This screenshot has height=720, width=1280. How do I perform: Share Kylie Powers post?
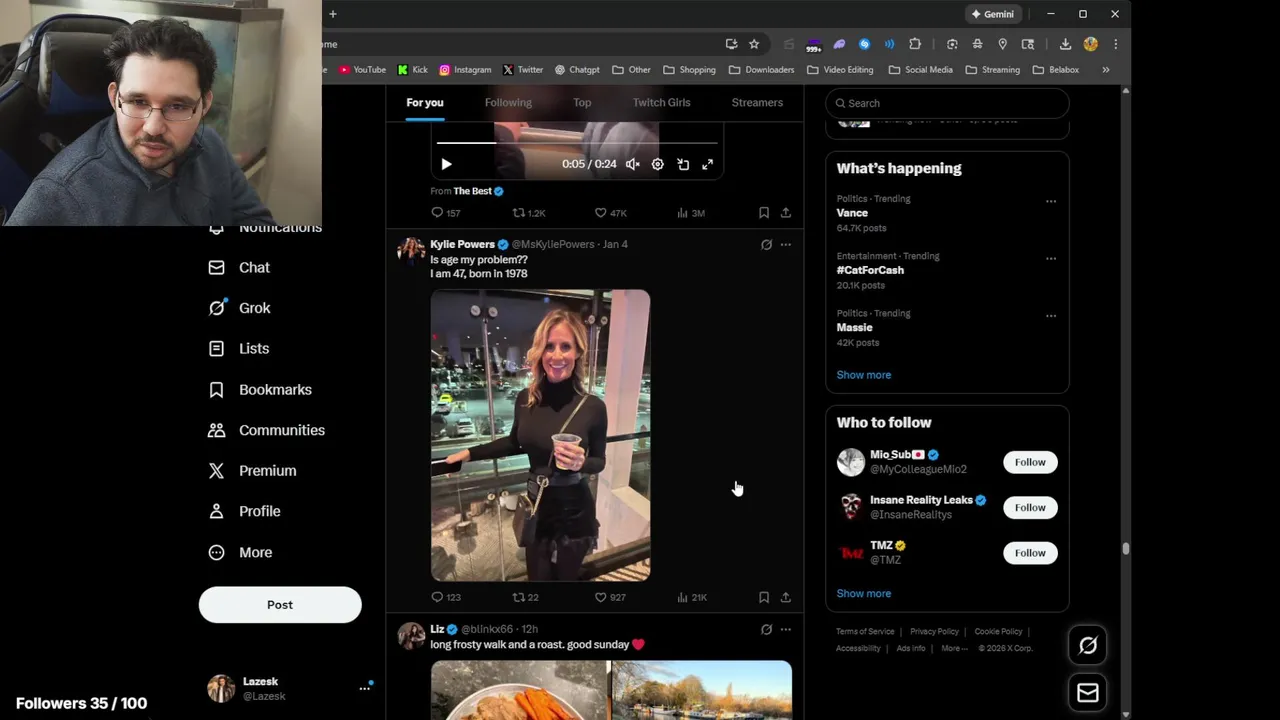786,597
